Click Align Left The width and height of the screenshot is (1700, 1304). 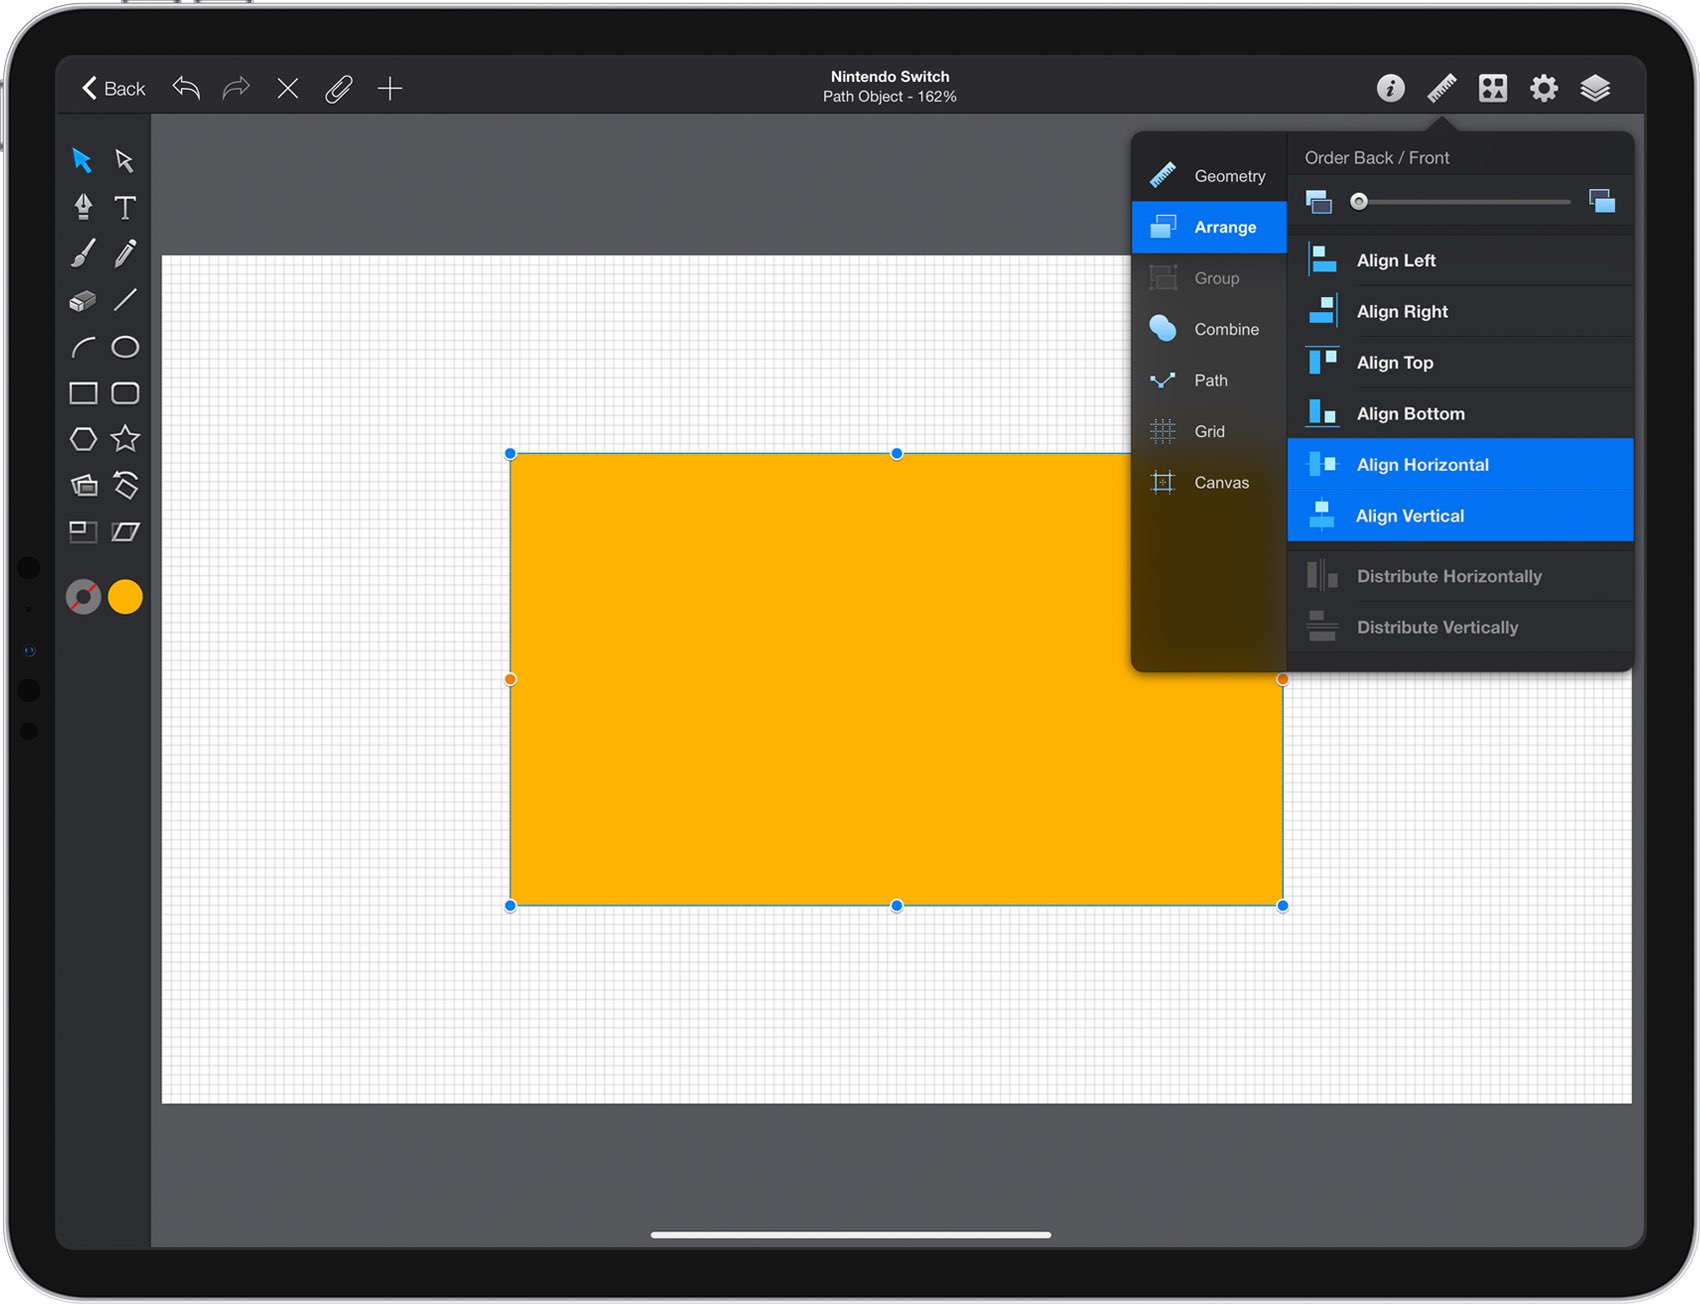point(1460,260)
